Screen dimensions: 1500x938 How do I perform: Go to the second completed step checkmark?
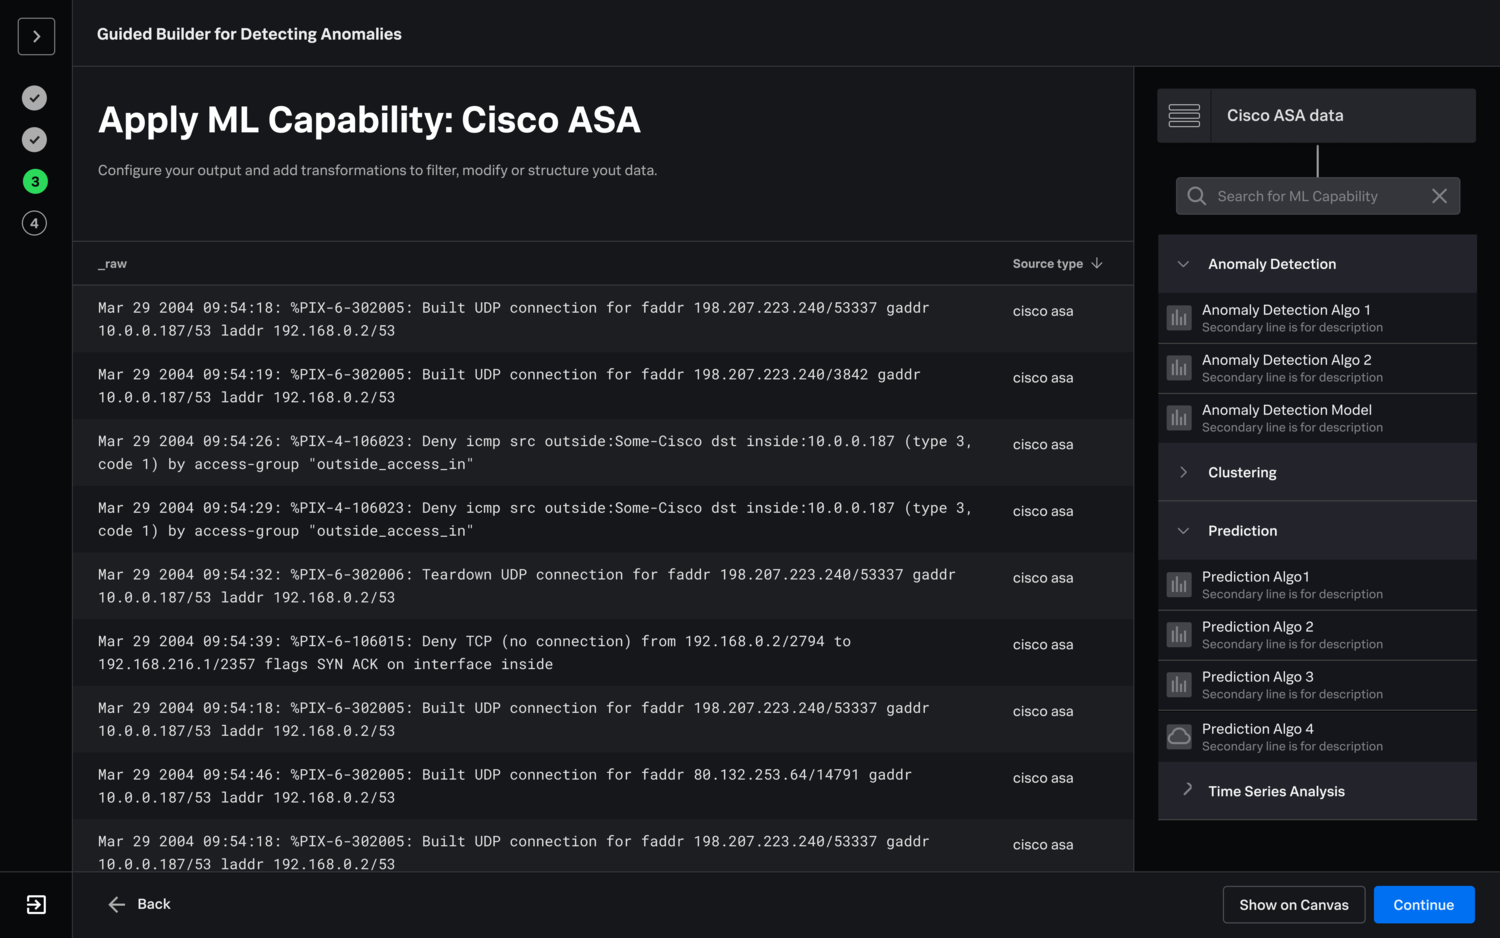click(35, 140)
